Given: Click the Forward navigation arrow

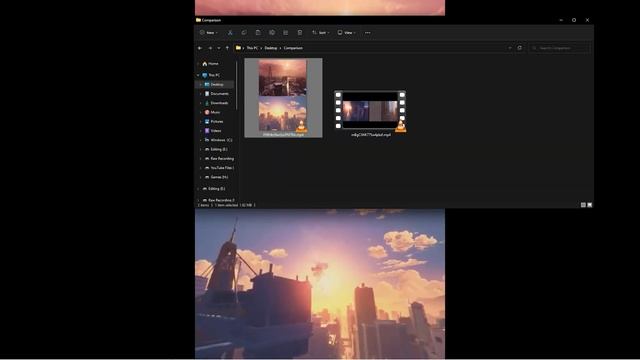Looking at the screenshot, I should 210,48.
